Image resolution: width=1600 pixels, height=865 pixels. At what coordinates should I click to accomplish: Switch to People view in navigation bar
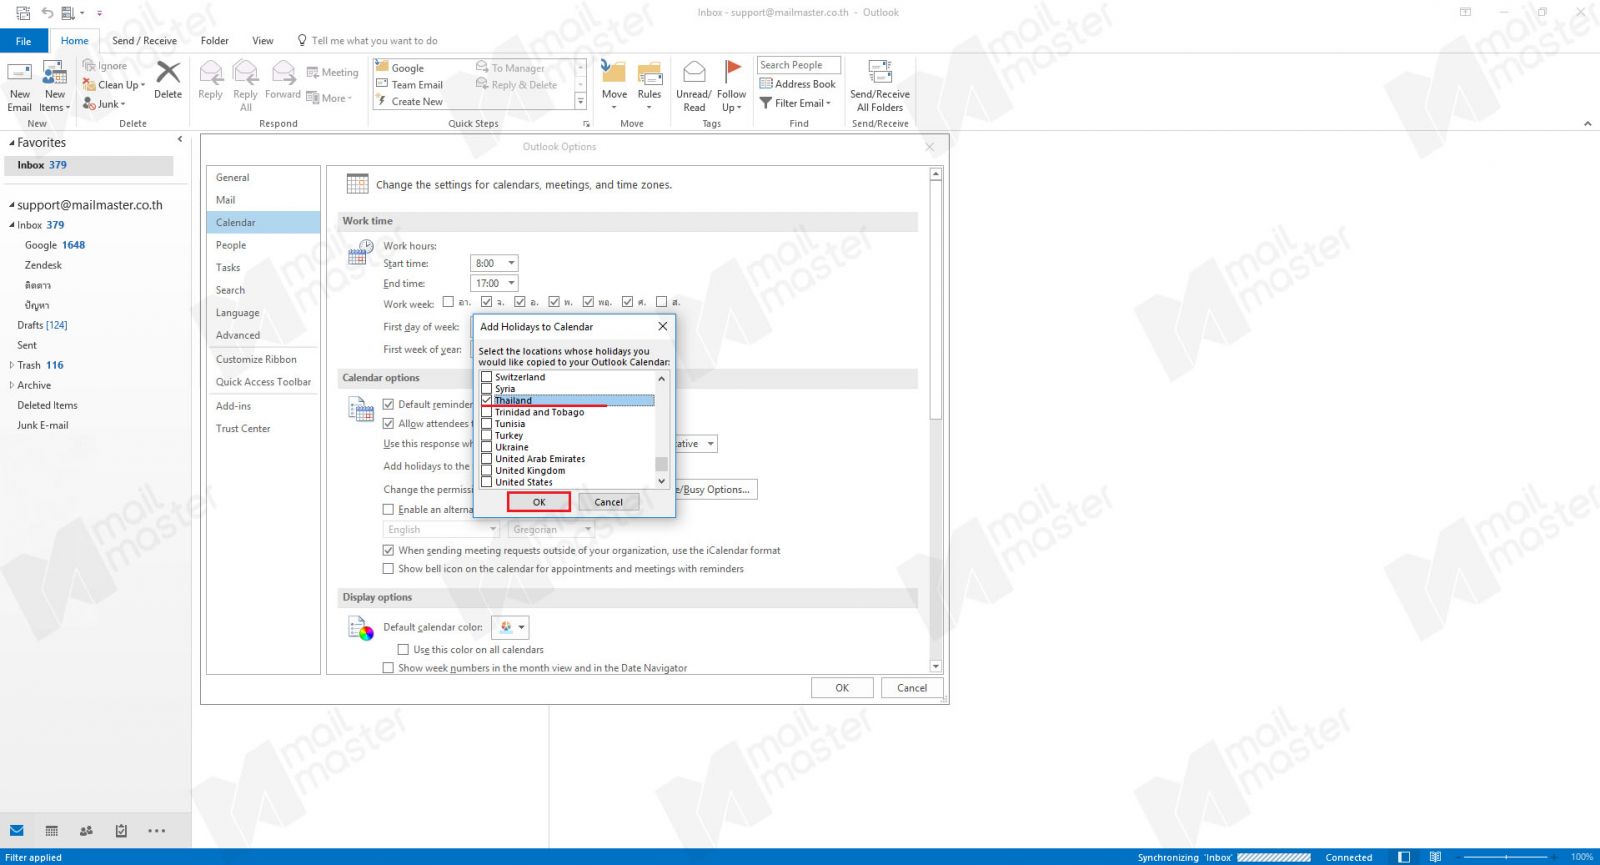click(x=86, y=830)
